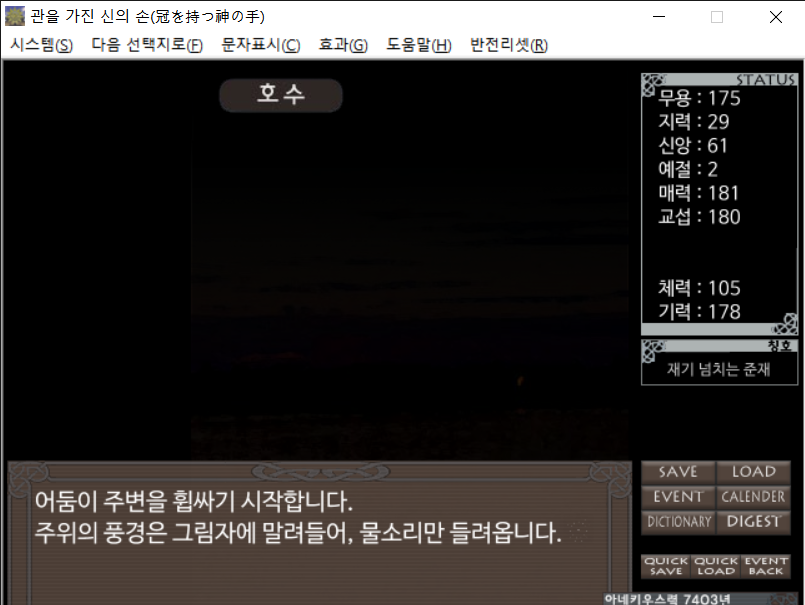Click the 호수 location label
This screenshot has width=805, height=605.
click(281, 95)
